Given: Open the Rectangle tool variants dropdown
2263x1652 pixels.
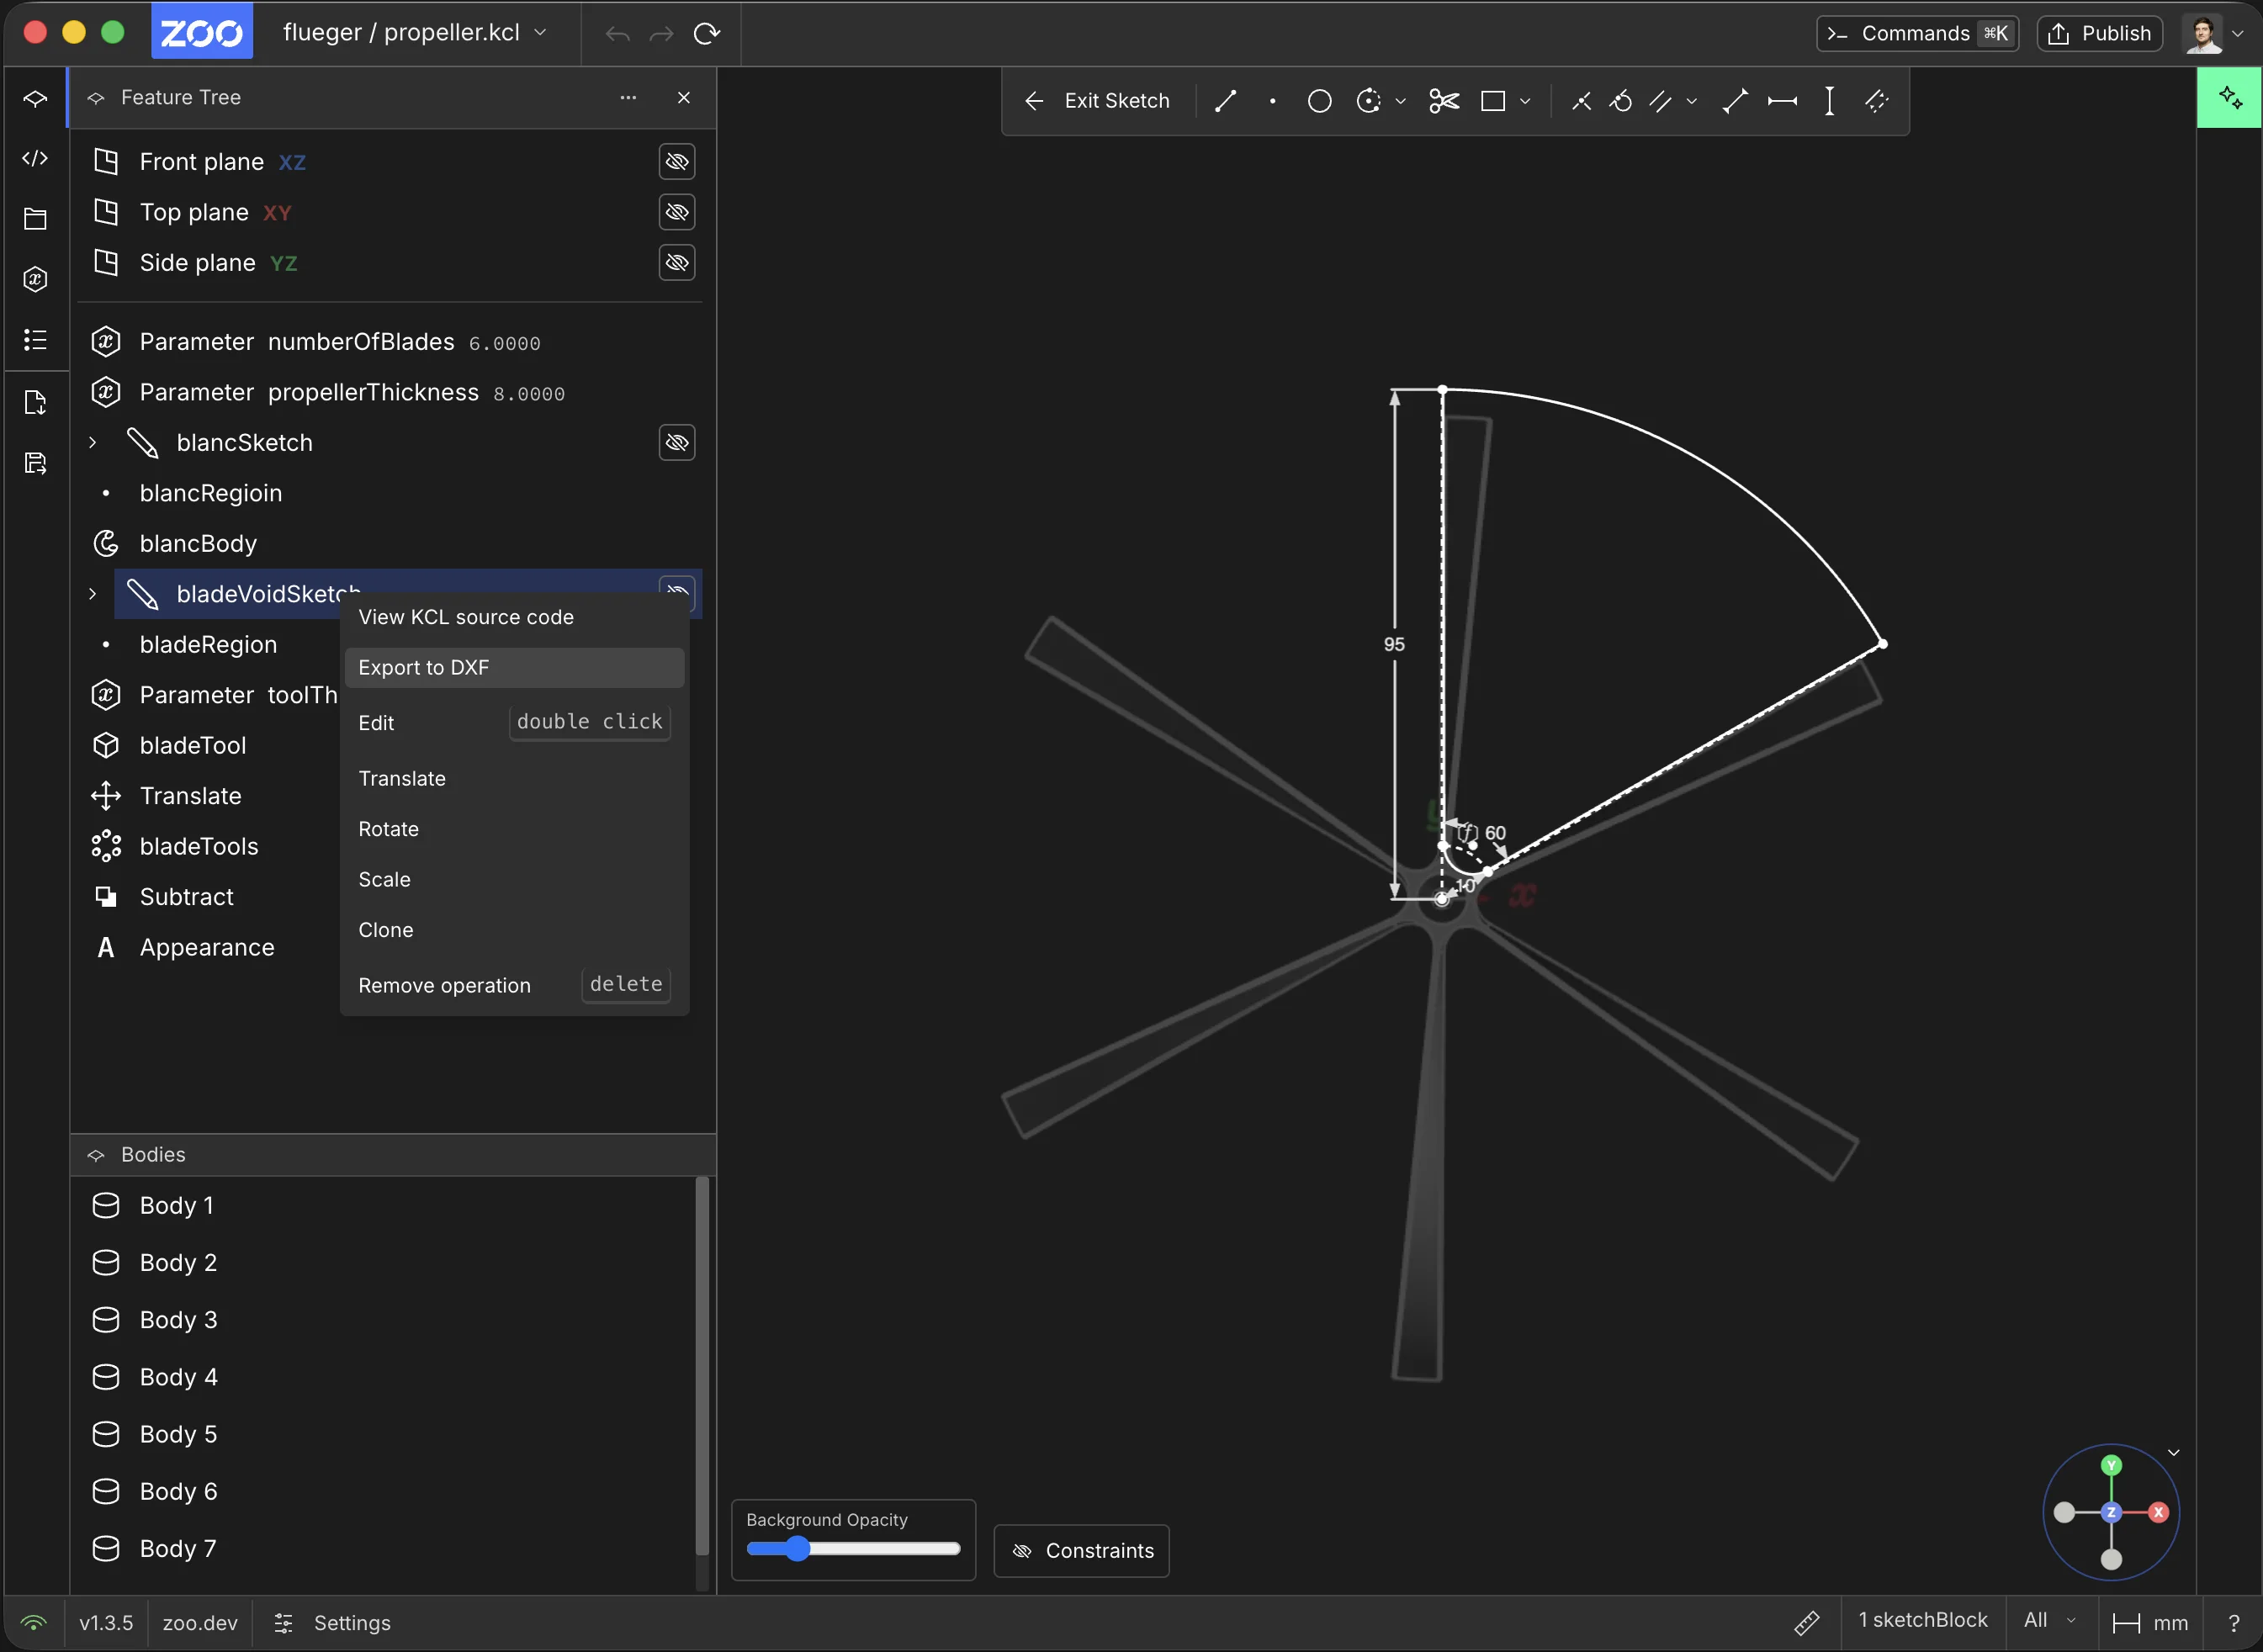Looking at the screenshot, I should click(1525, 101).
